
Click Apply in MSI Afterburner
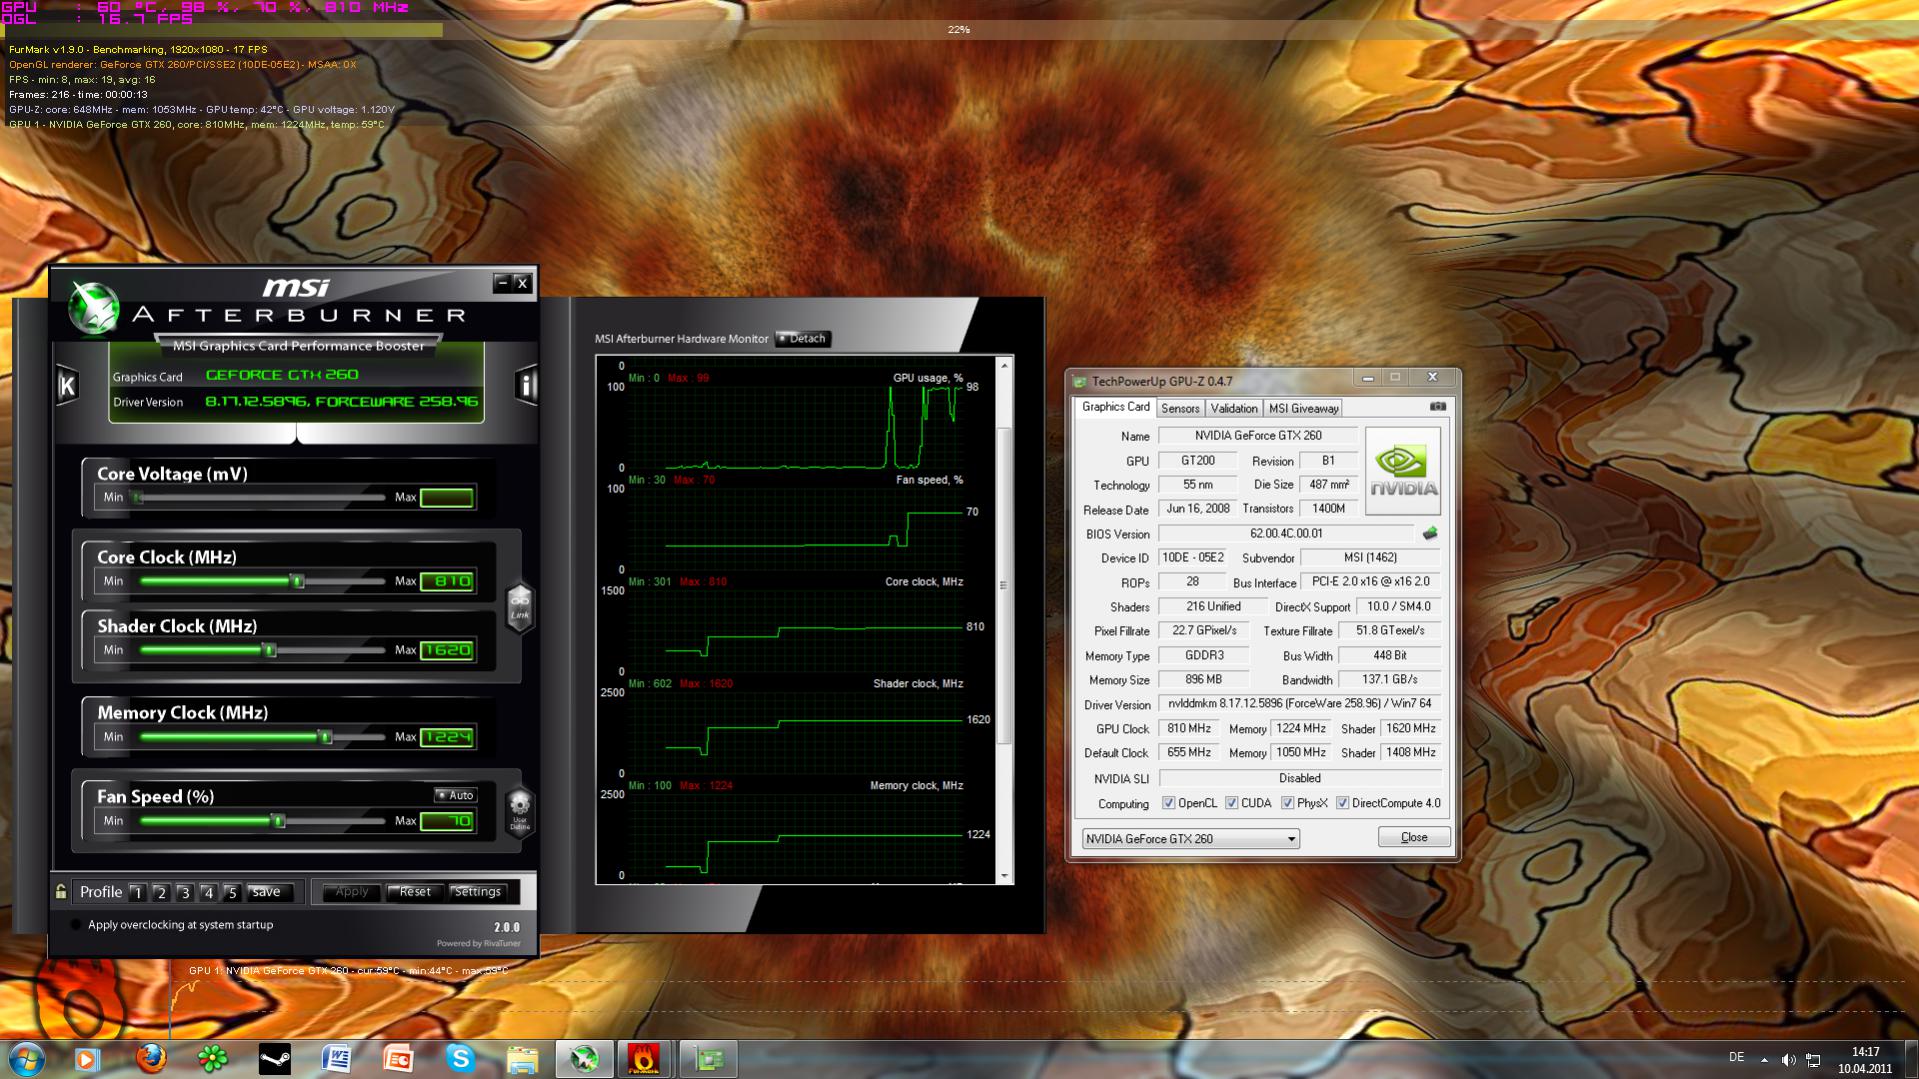click(x=351, y=892)
